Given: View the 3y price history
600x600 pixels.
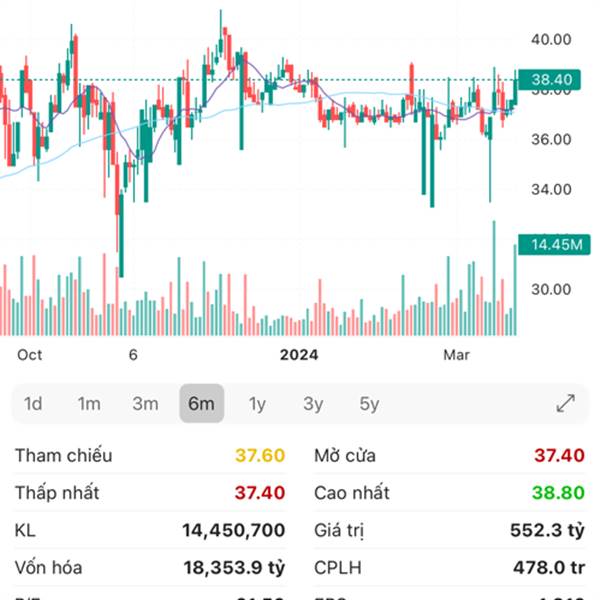Looking at the screenshot, I should [313, 404].
